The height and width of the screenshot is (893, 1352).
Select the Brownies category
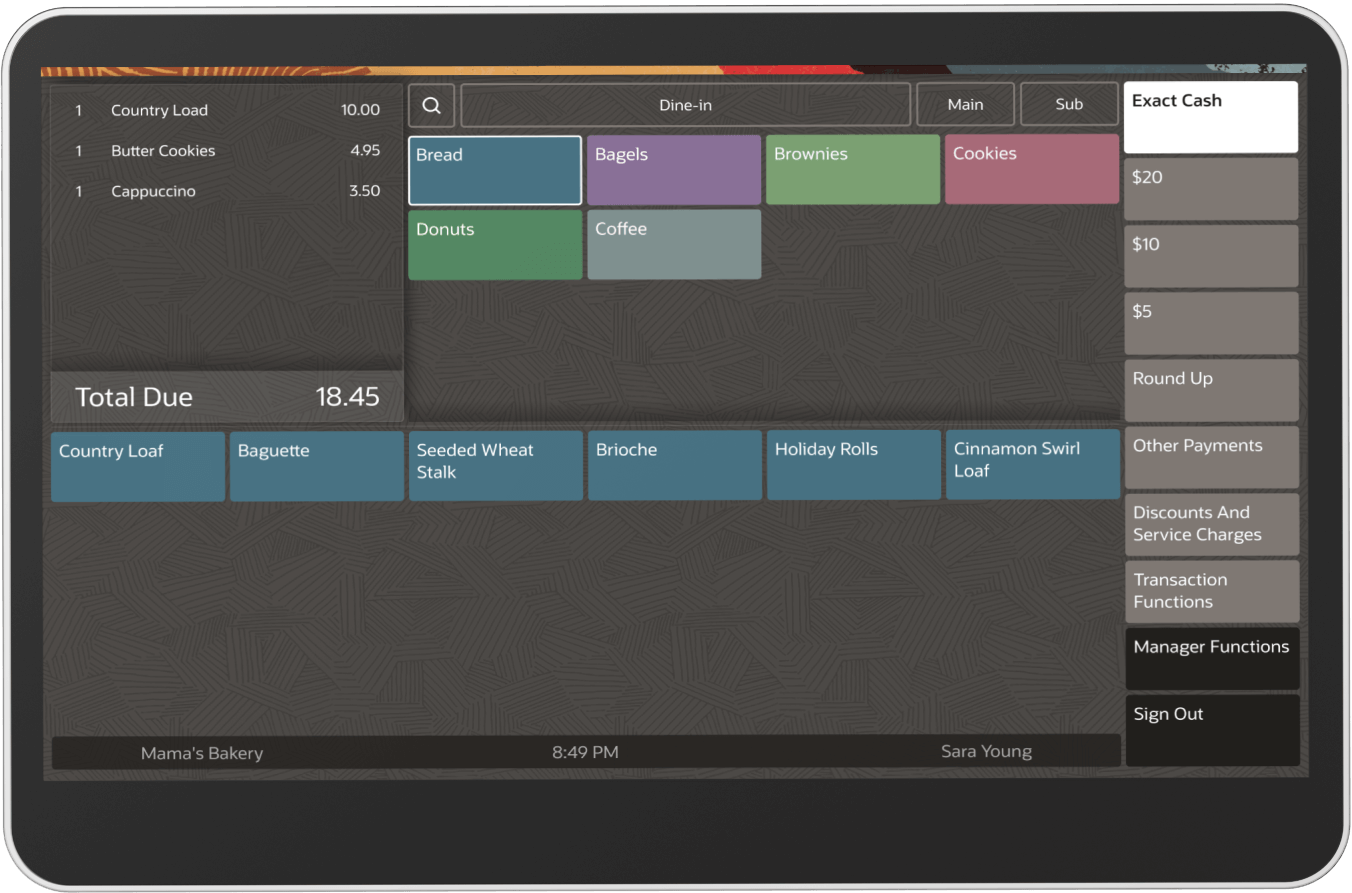point(852,169)
